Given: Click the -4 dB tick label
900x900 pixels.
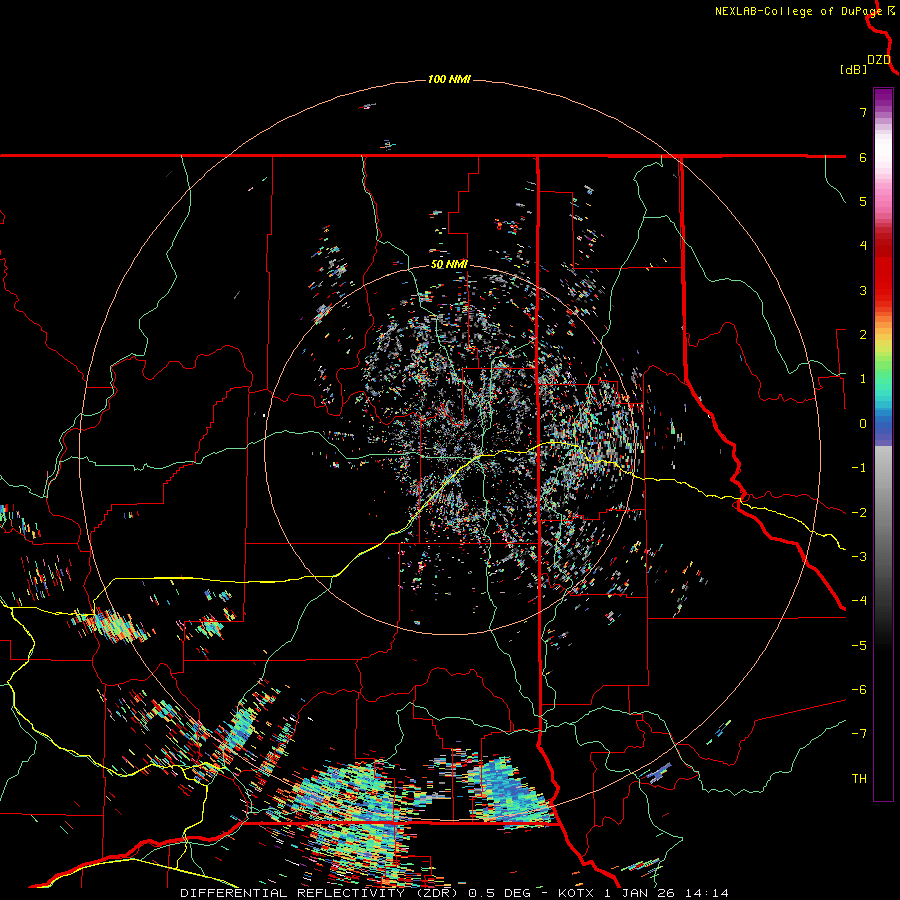Looking at the screenshot, I should point(859,600).
